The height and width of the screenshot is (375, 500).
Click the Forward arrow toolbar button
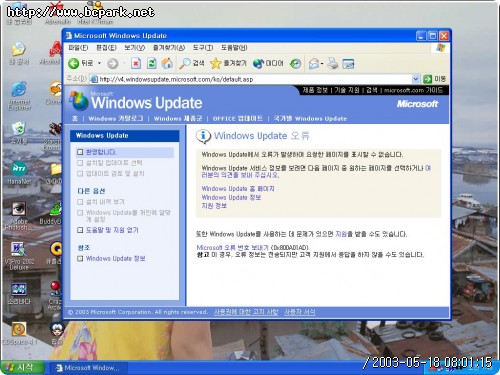tap(113, 63)
